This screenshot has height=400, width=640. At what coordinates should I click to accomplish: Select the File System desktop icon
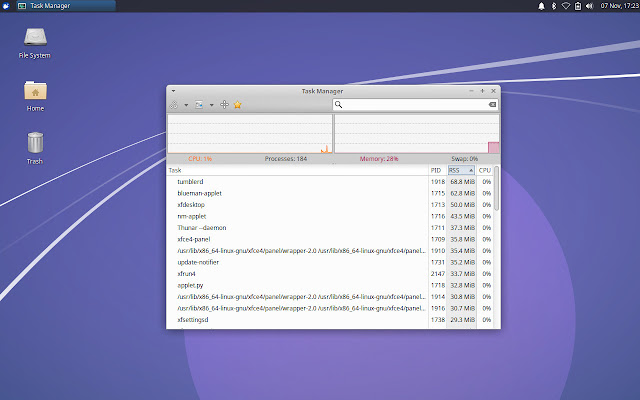coord(35,43)
